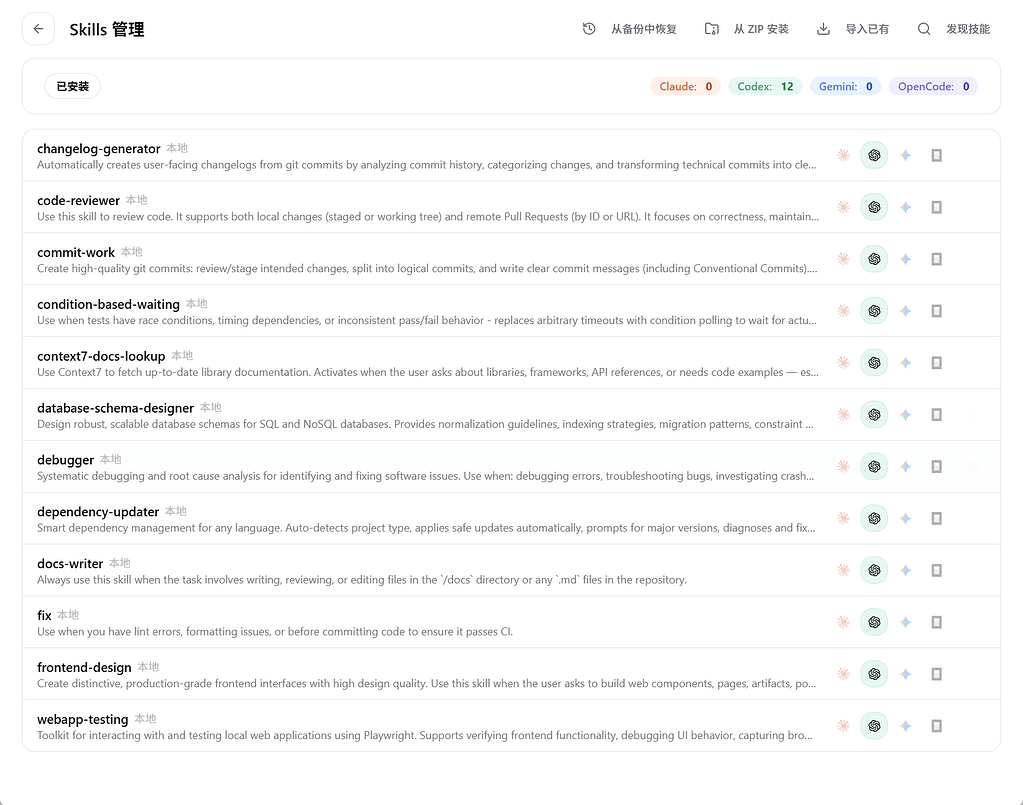Toggle Codex off for changelog-generator
The image size is (1023, 805).
pos(874,155)
